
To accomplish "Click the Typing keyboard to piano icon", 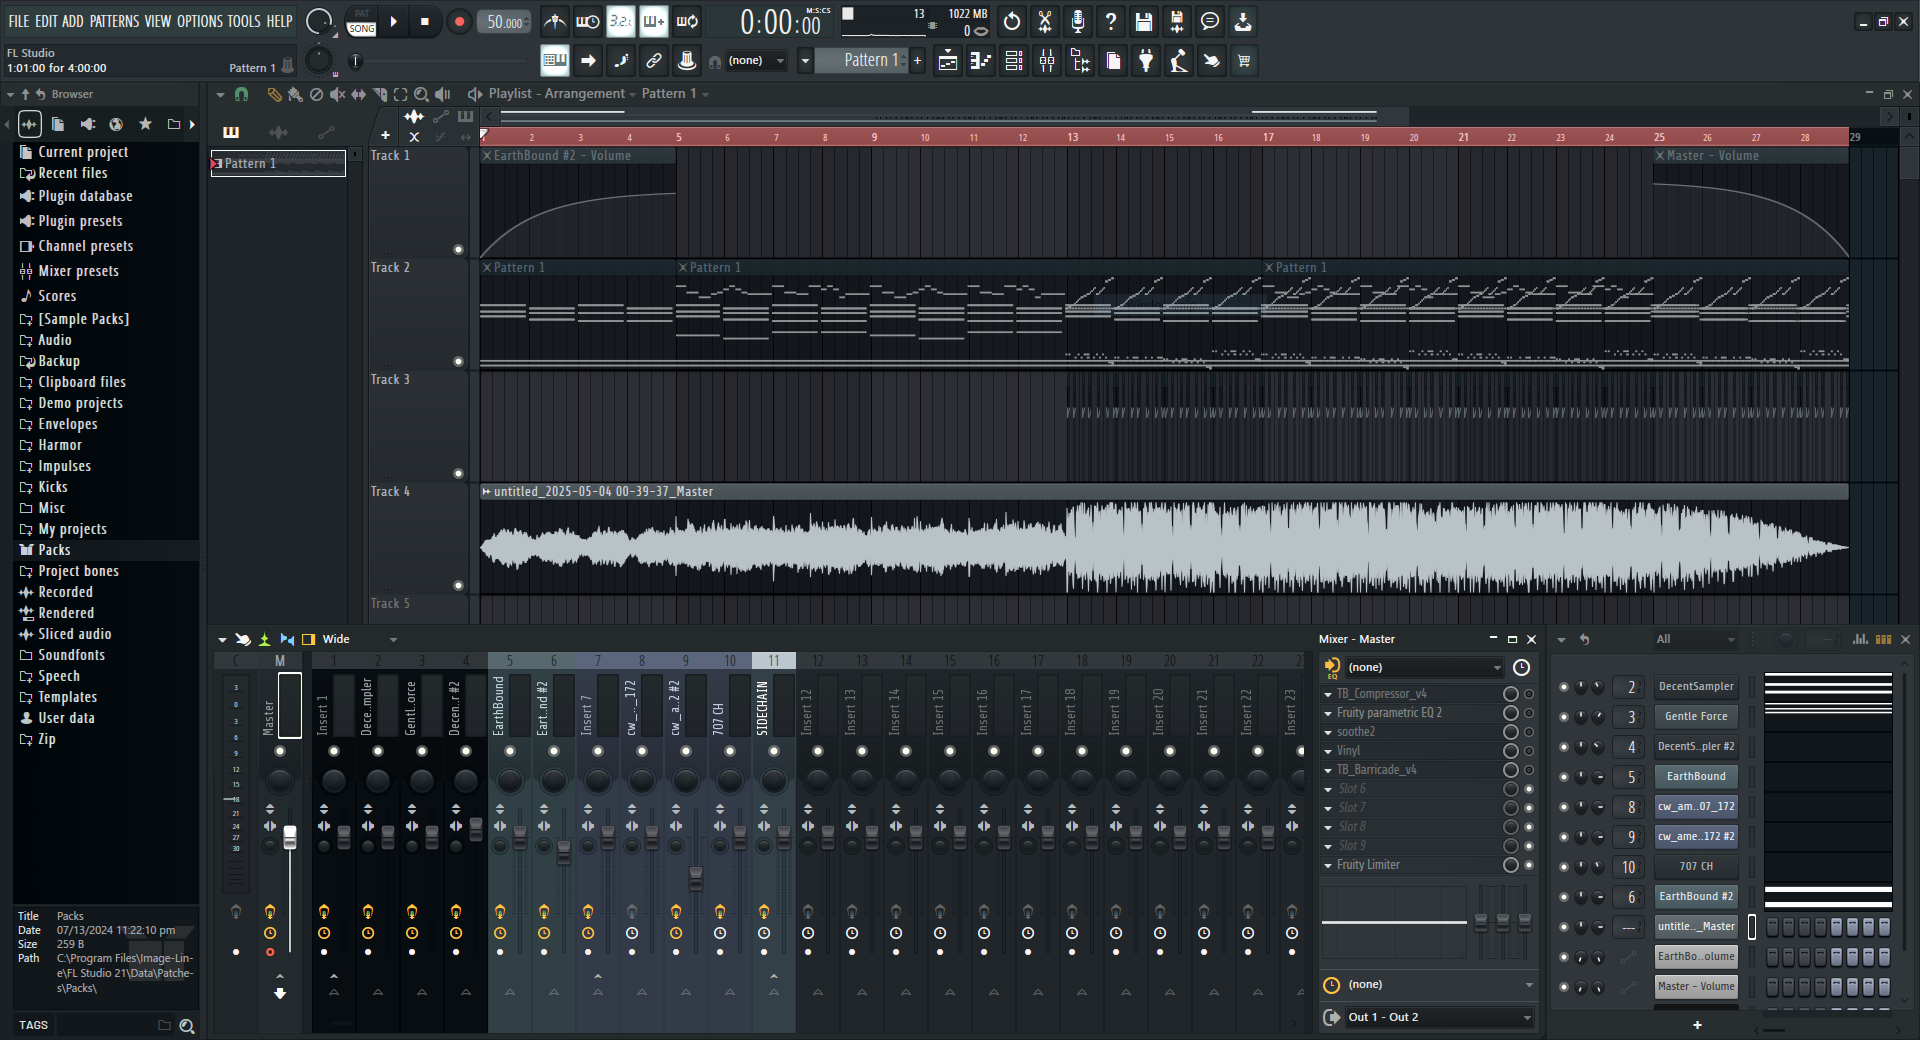I will click(555, 61).
